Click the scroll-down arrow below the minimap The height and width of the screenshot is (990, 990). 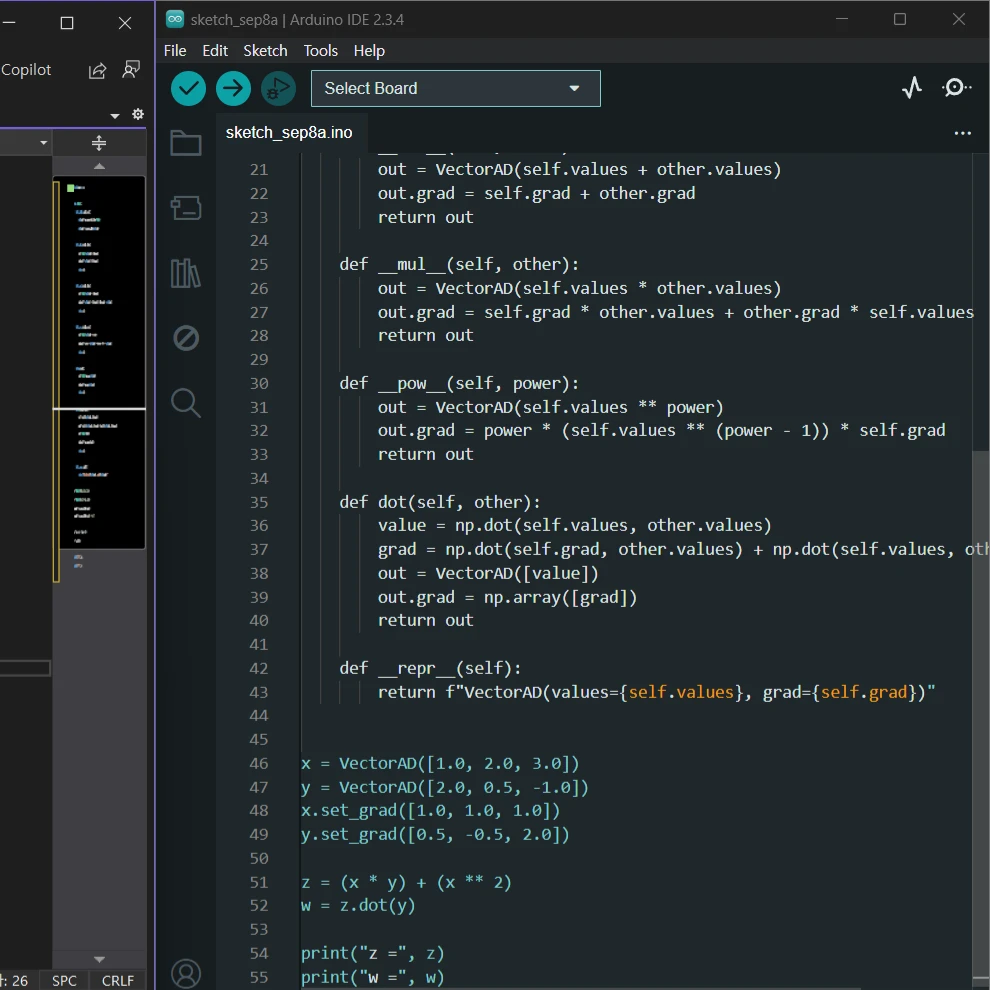[99, 959]
